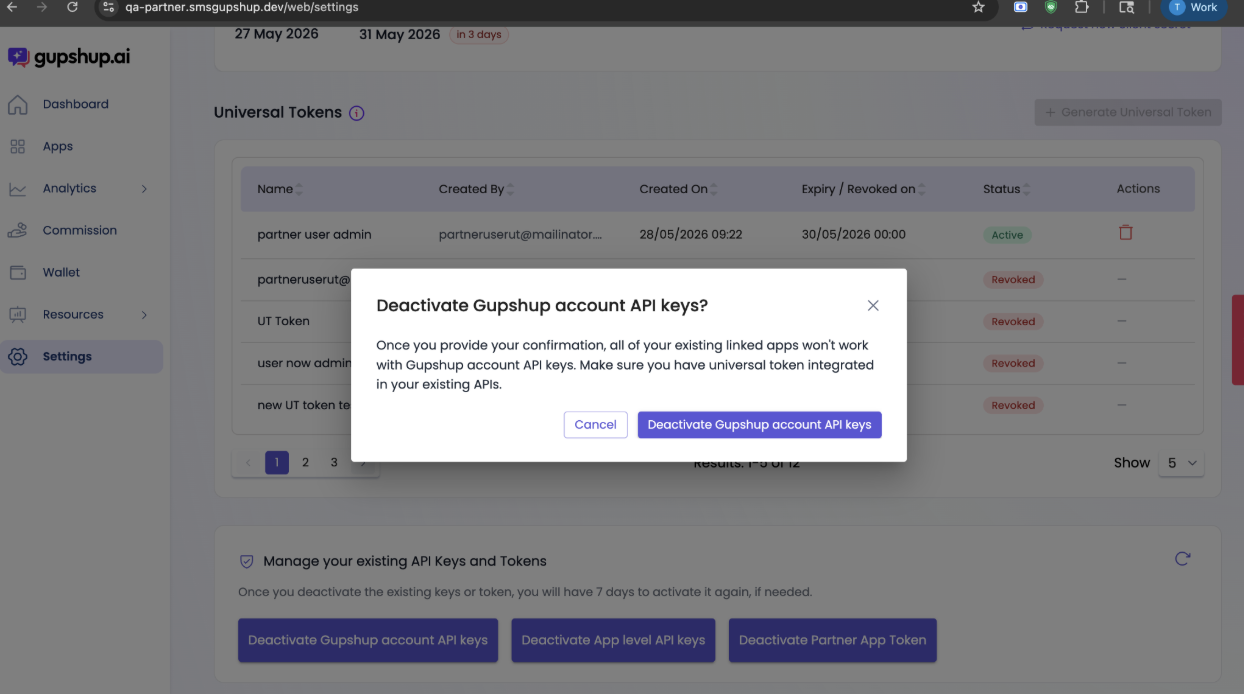Sort table by Created By column
The width and height of the screenshot is (1244, 696).
click(510, 189)
